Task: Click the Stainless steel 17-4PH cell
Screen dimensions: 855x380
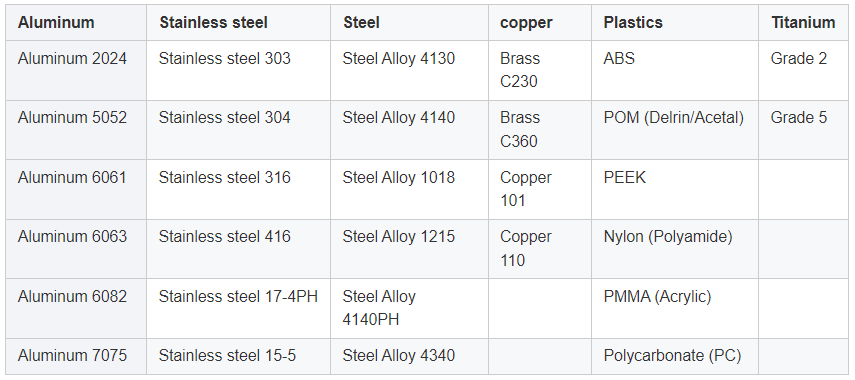Action: click(238, 309)
